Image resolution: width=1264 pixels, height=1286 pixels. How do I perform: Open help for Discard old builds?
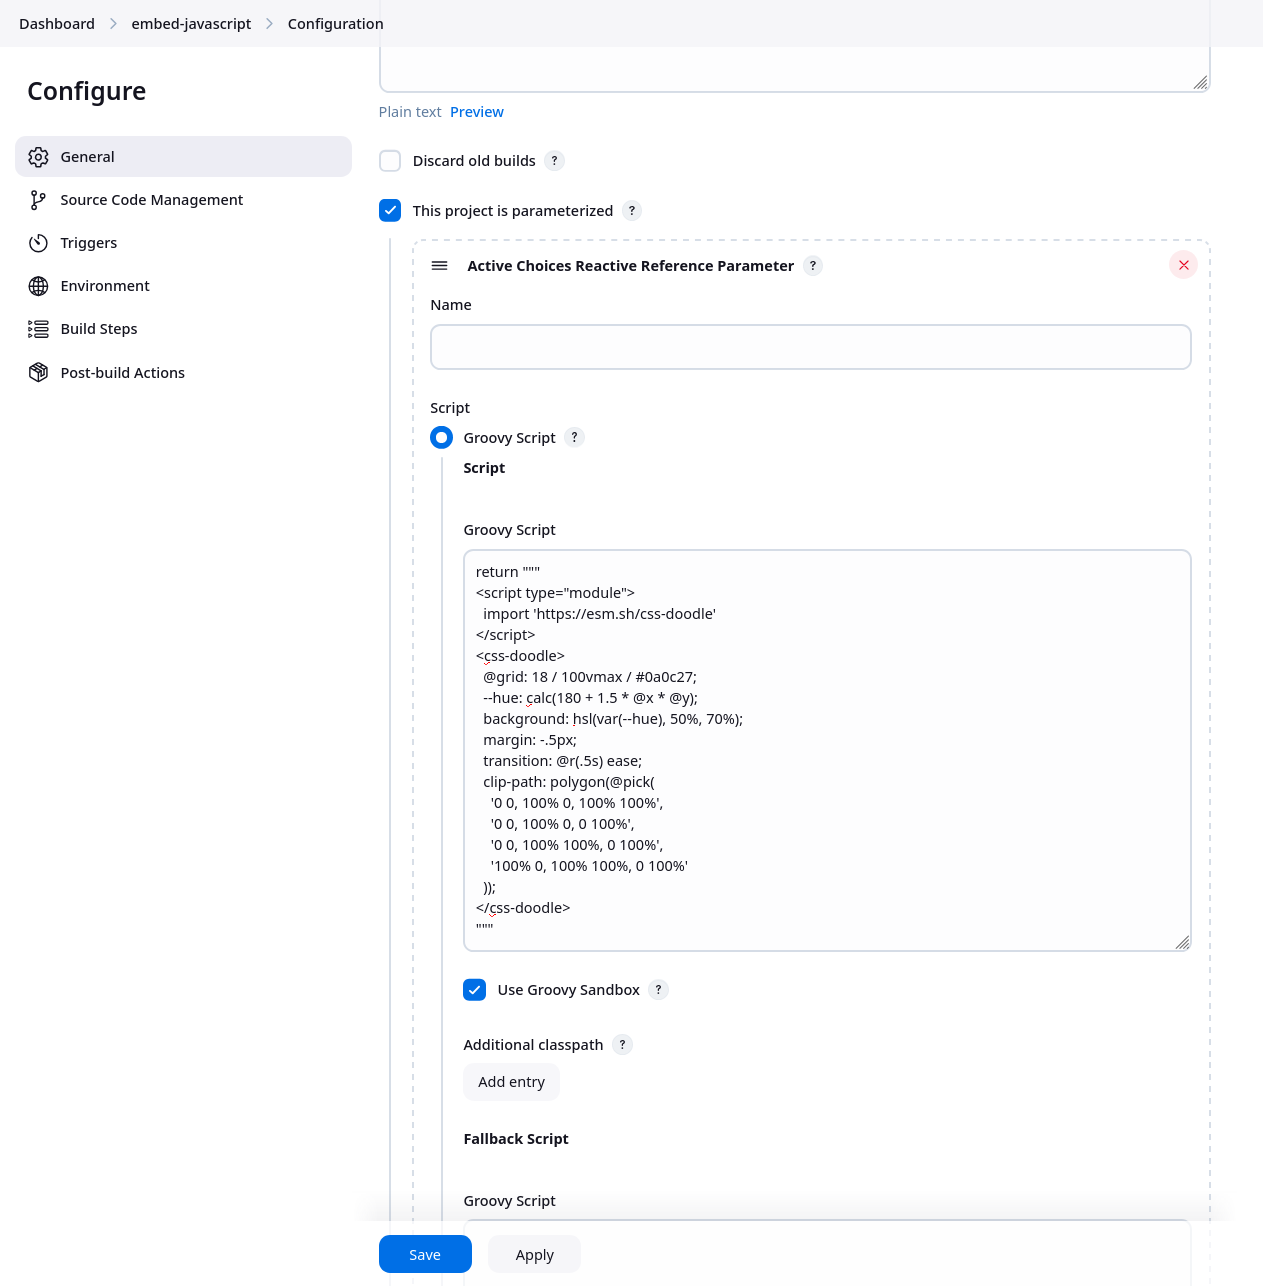coord(555,161)
